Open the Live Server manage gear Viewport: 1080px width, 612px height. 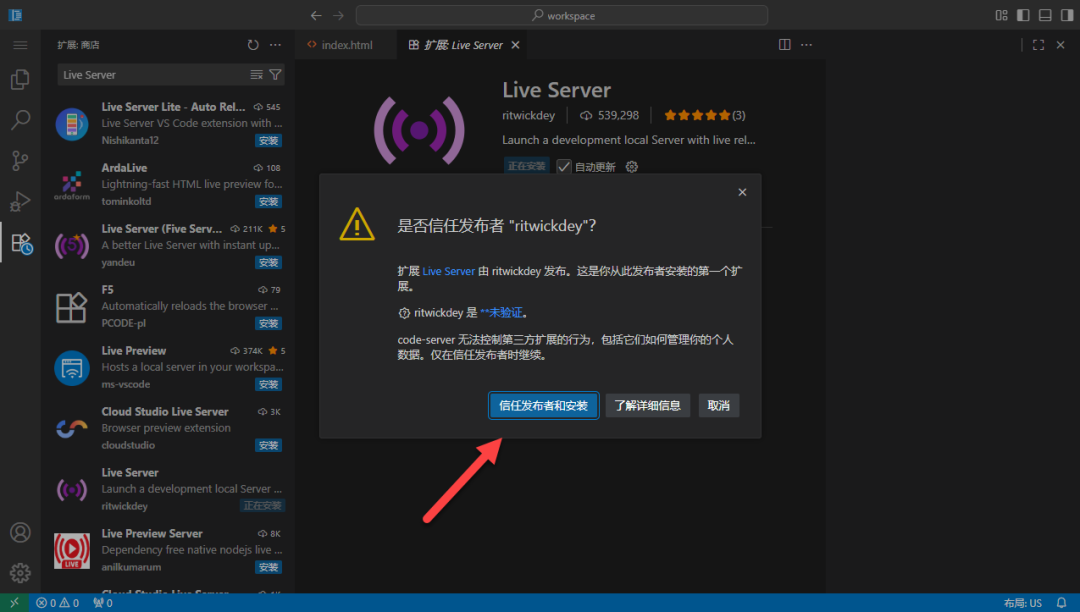tap(632, 167)
